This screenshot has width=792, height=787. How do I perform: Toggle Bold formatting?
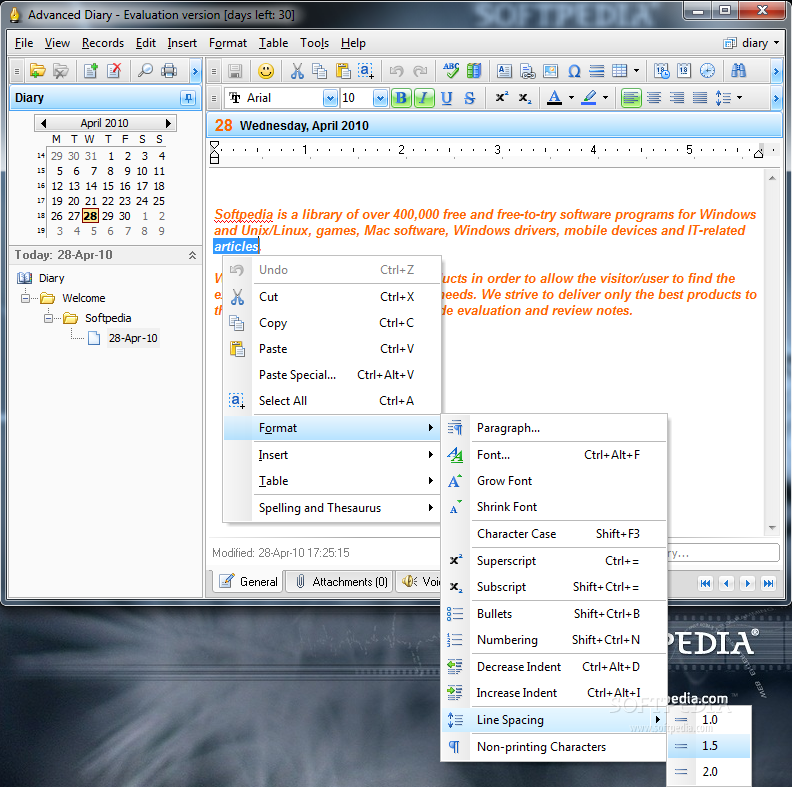point(401,97)
